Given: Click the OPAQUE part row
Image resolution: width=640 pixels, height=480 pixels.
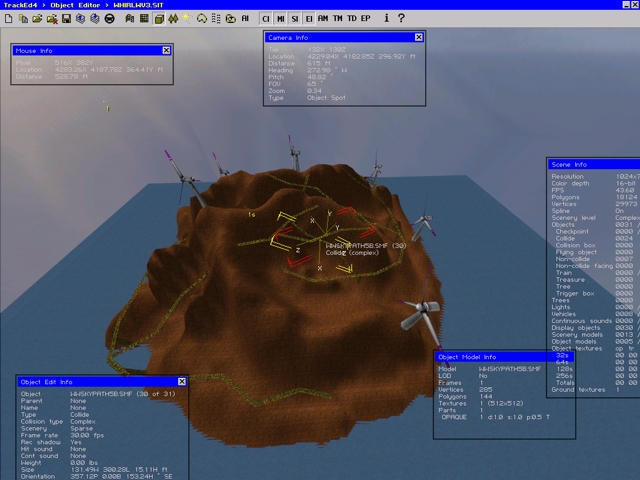Looking at the screenshot, I should [496, 417].
